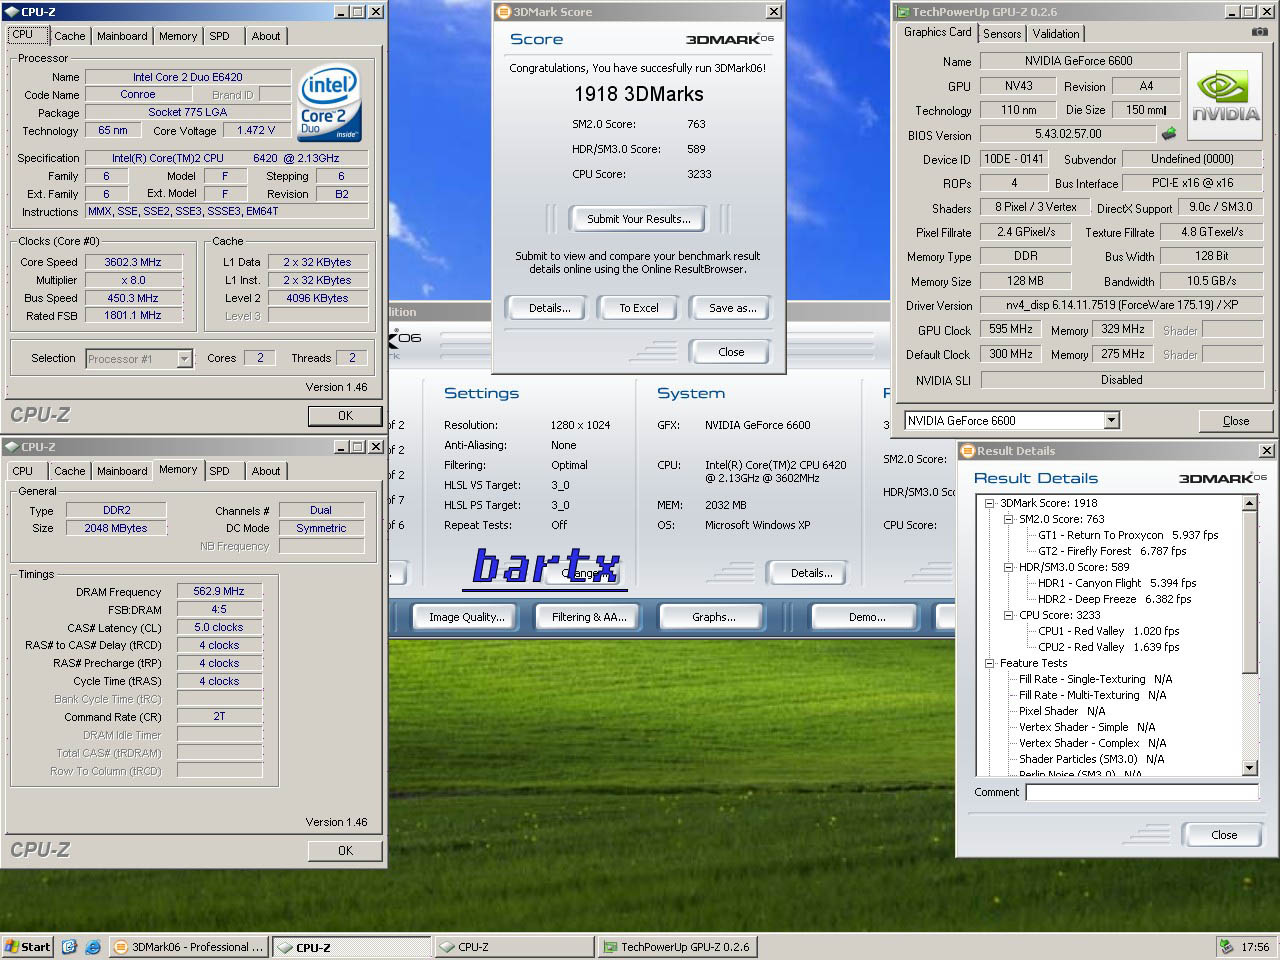Screen dimensions: 1280x960
Task: Collapse the SM2.0 Score: 763 node
Action: pos(1008,519)
